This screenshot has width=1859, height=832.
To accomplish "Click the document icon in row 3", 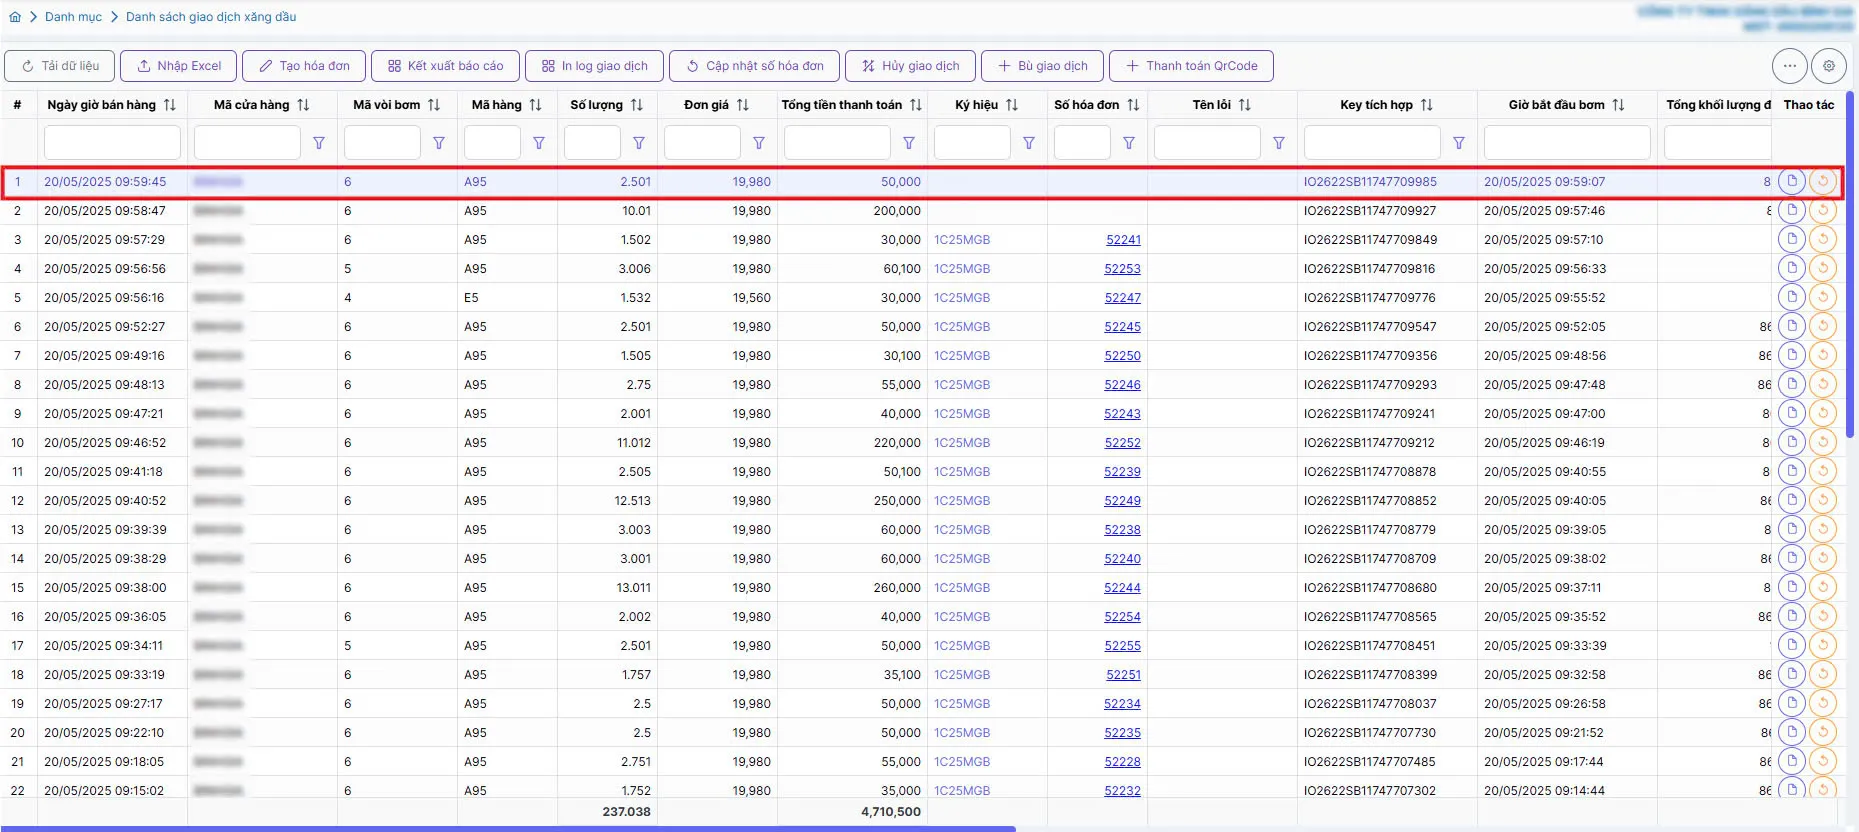I will point(1791,240).
